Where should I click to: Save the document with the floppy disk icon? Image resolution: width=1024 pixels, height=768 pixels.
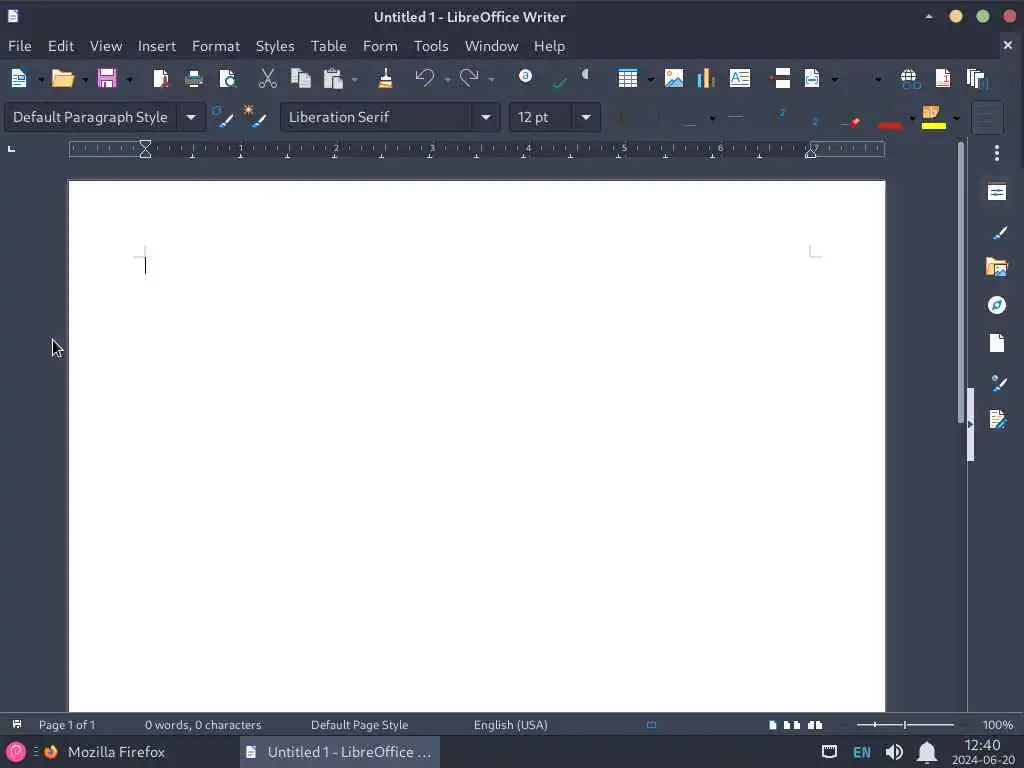(107, 79)
